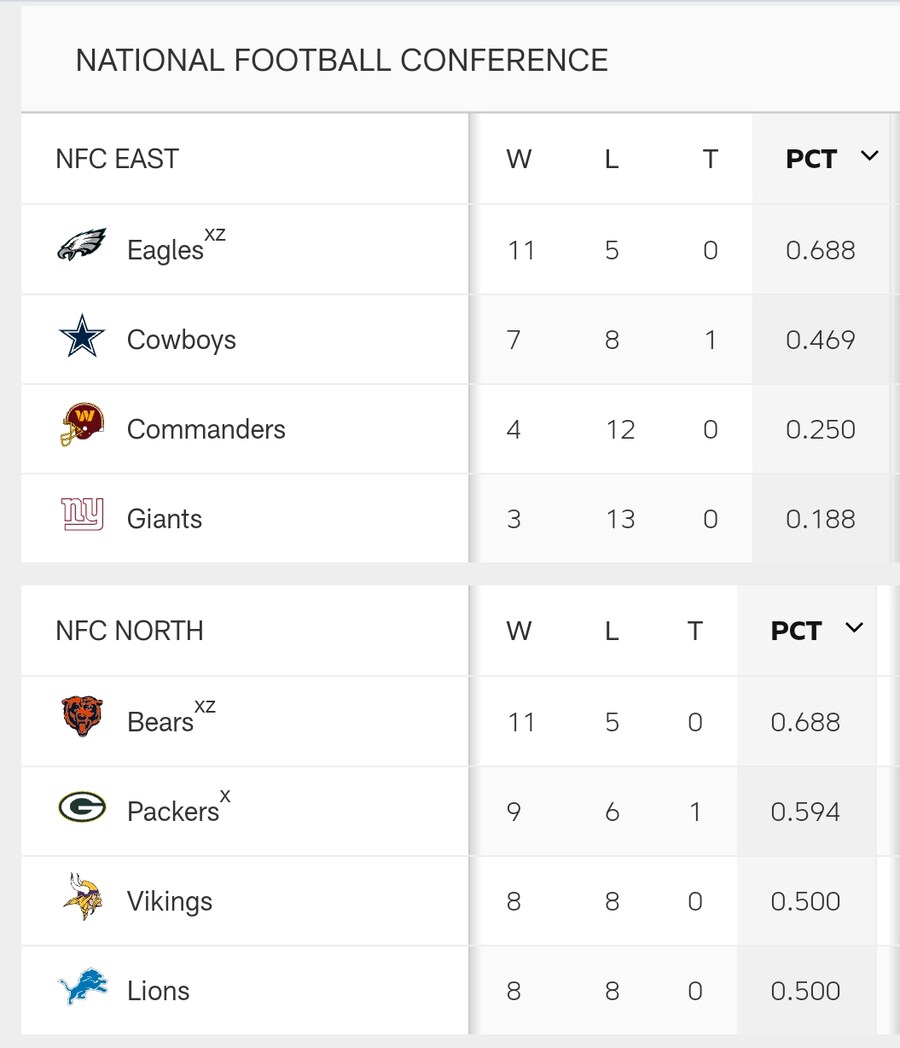Open the PCT sort dropdown in NFC North
The height and width of the screenshot is (1048, 900).
pos(855,629)
